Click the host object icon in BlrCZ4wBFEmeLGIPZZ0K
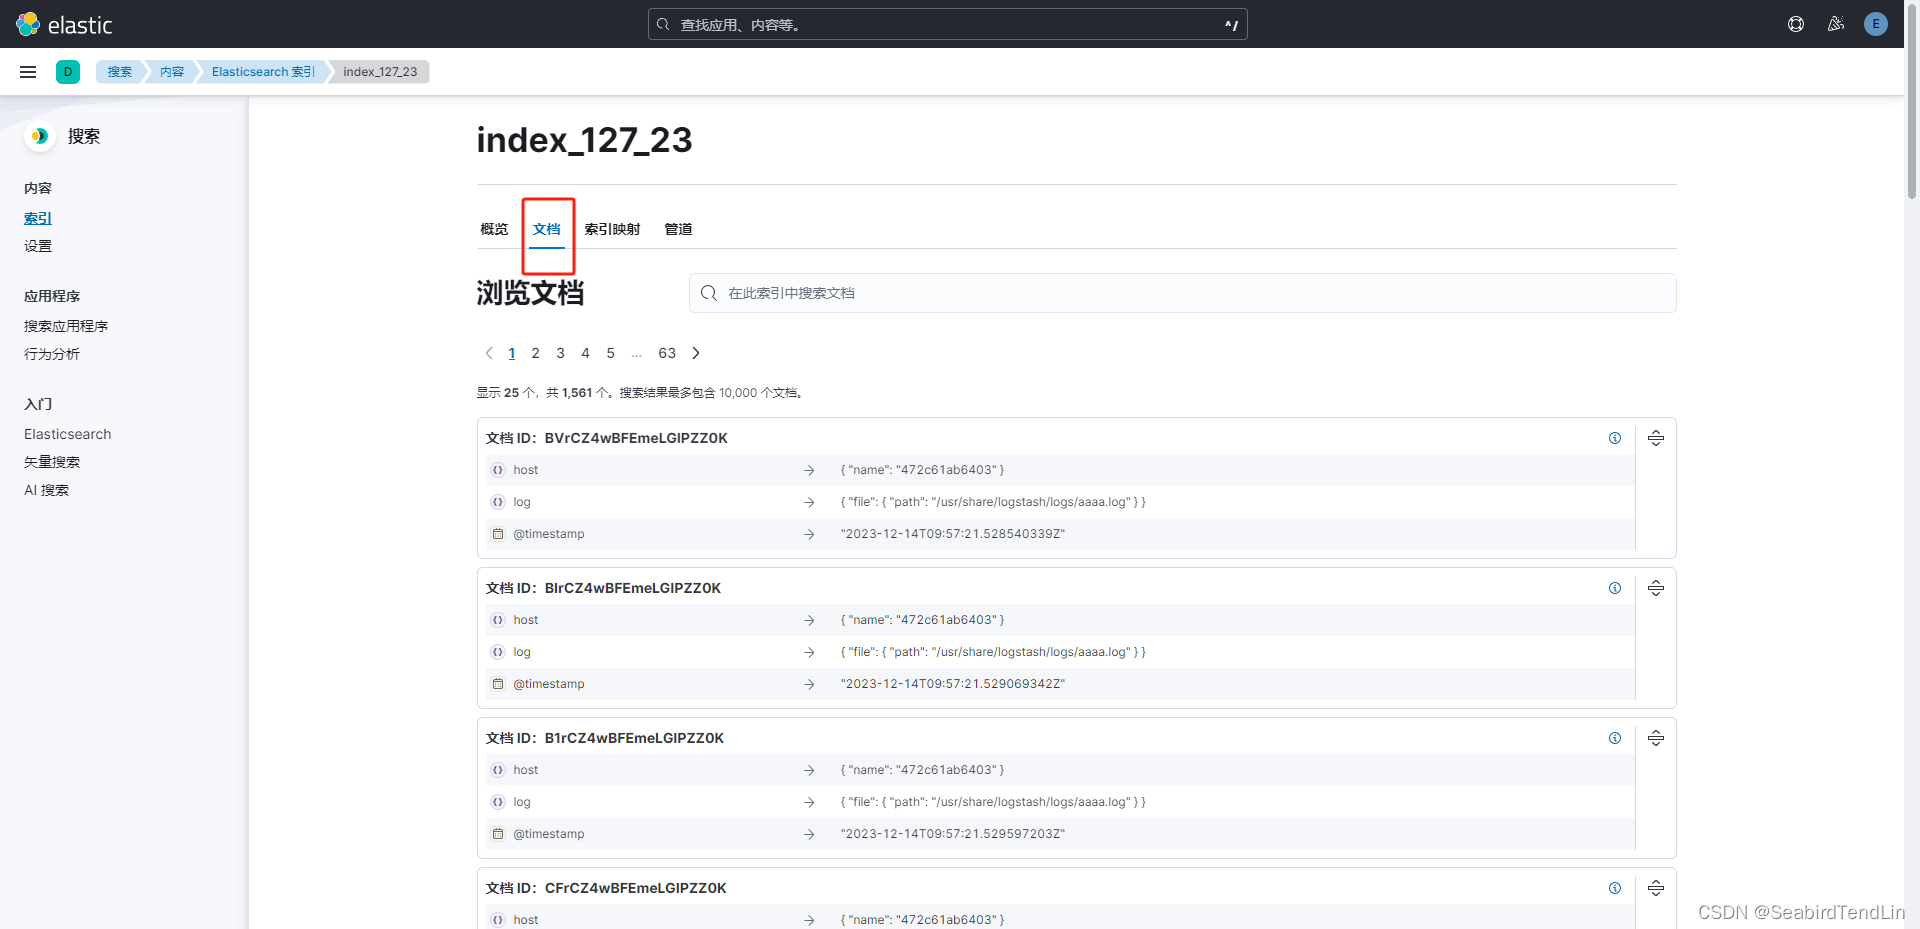This screenshot has height=929, width=1920. click(498, 620)
